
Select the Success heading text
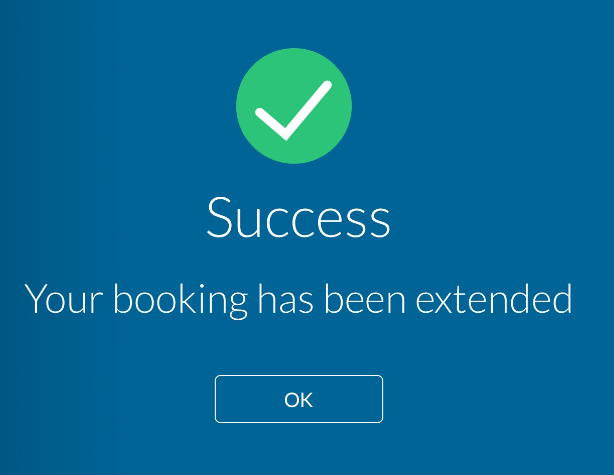(x=298, y=217)
